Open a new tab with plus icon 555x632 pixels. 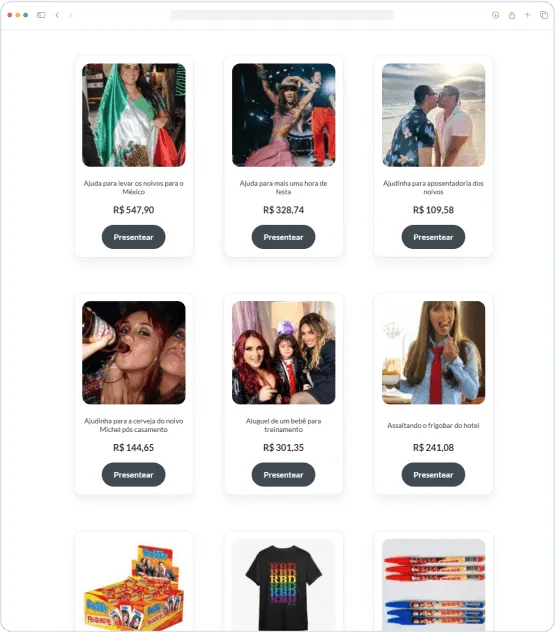(527, 15)
